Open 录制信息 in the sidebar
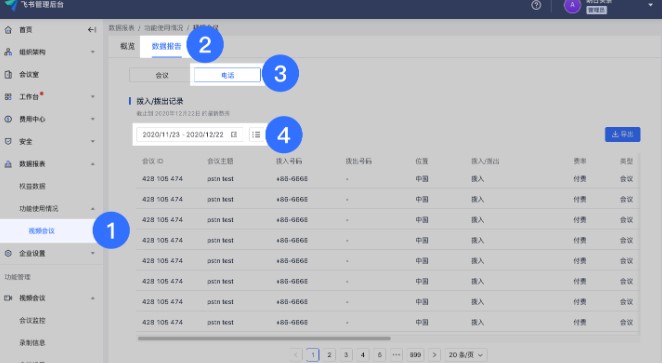This screenshot has height=363, width=662. (32, 343)
